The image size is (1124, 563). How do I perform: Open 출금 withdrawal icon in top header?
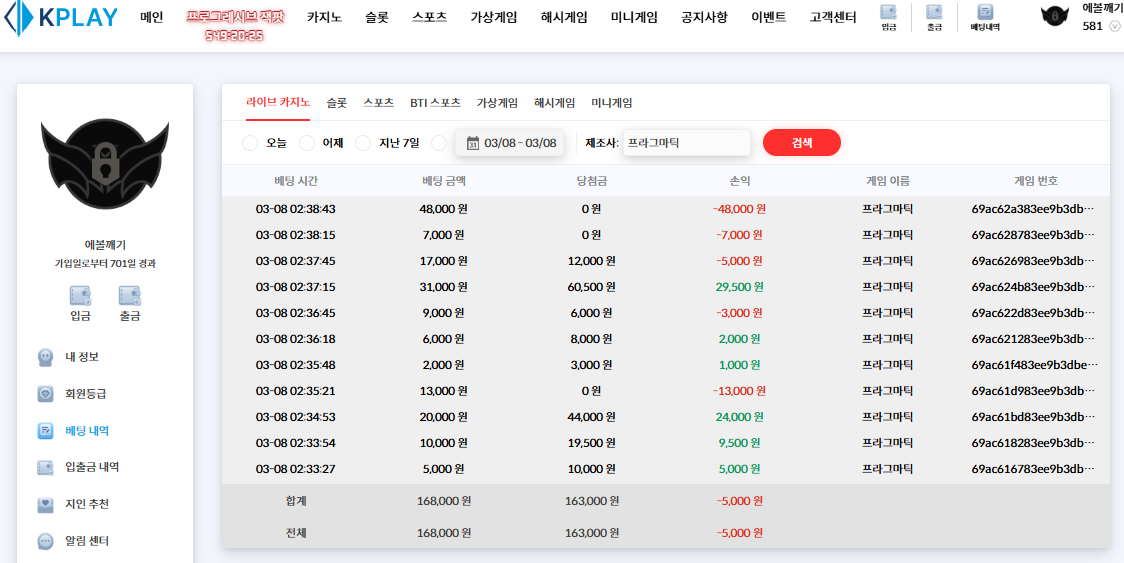[934, 17]
